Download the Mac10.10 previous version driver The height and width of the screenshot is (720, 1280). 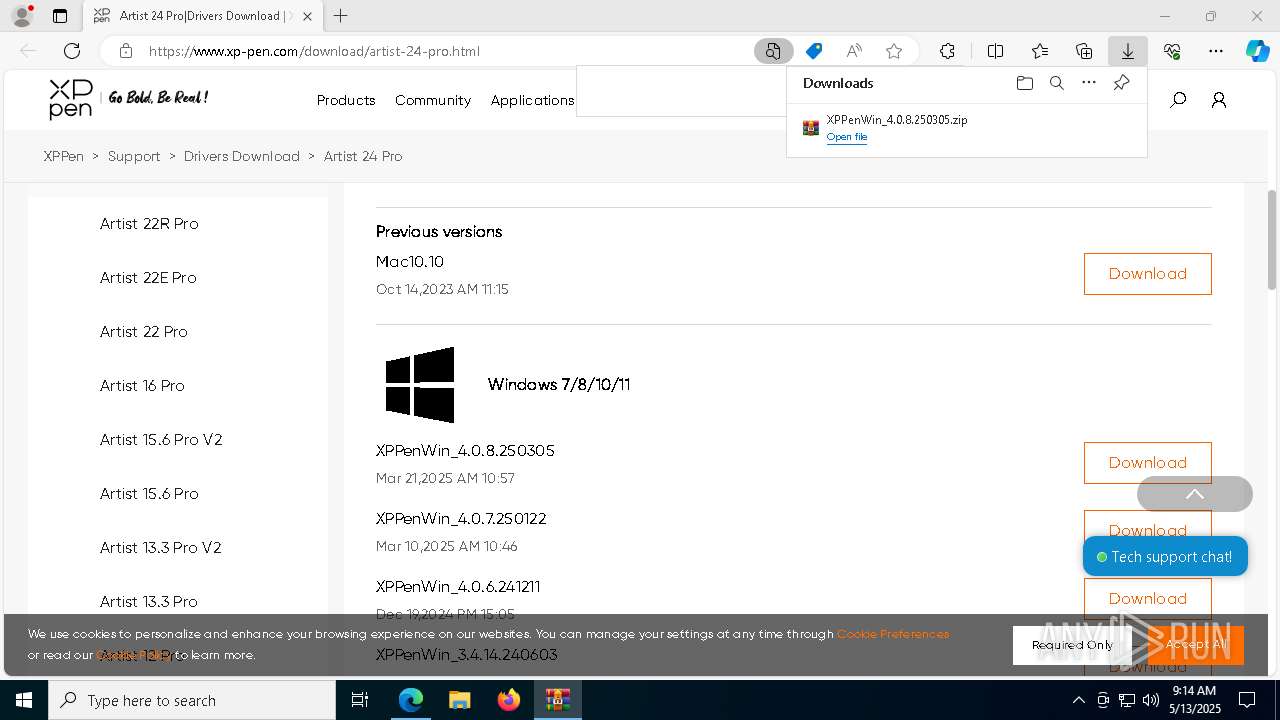coord(1147,274)
